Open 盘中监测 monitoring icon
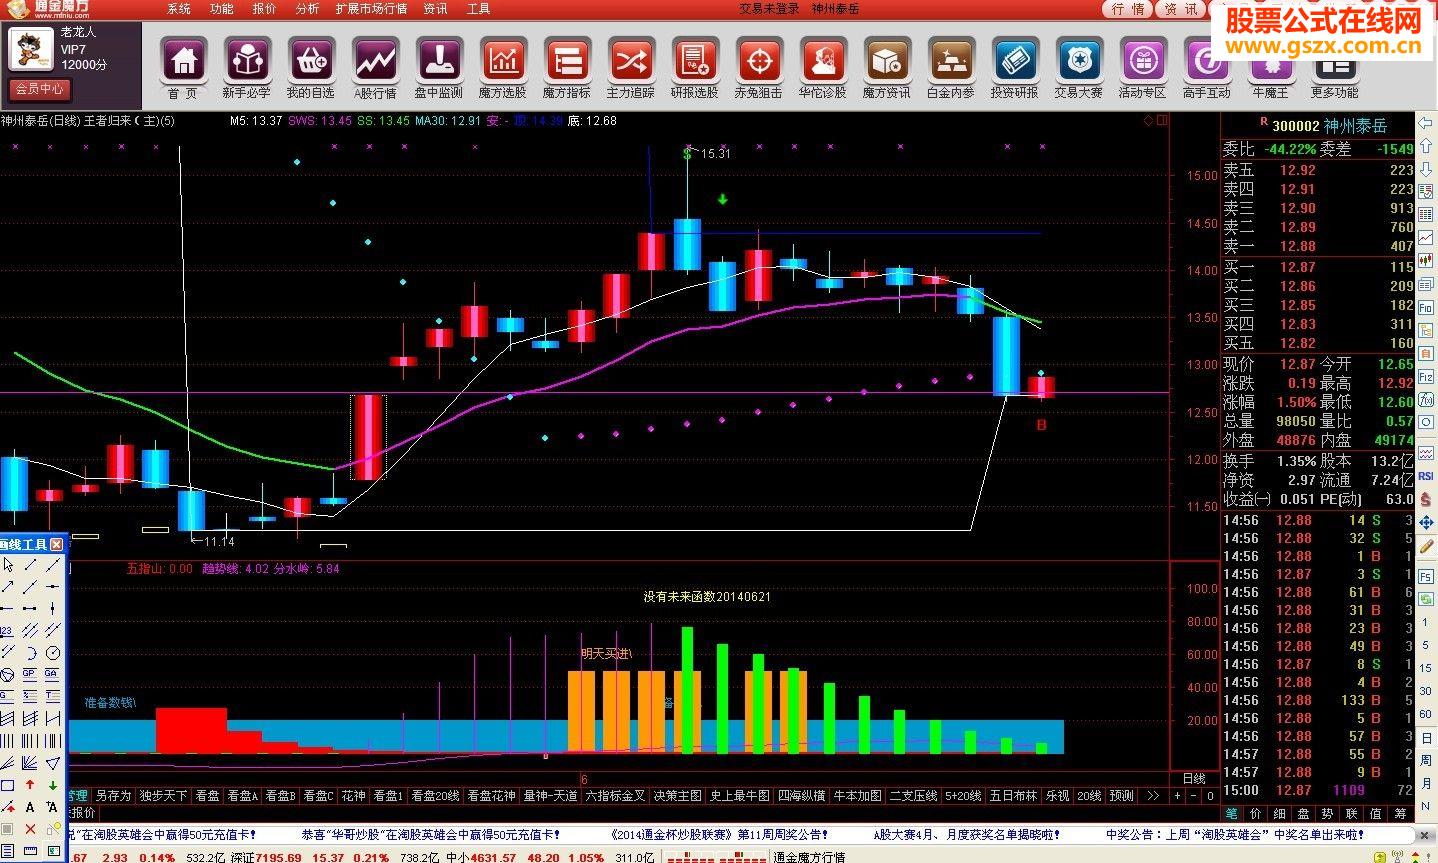Viewport: 1438px width, 863px height. pos(438,59)
